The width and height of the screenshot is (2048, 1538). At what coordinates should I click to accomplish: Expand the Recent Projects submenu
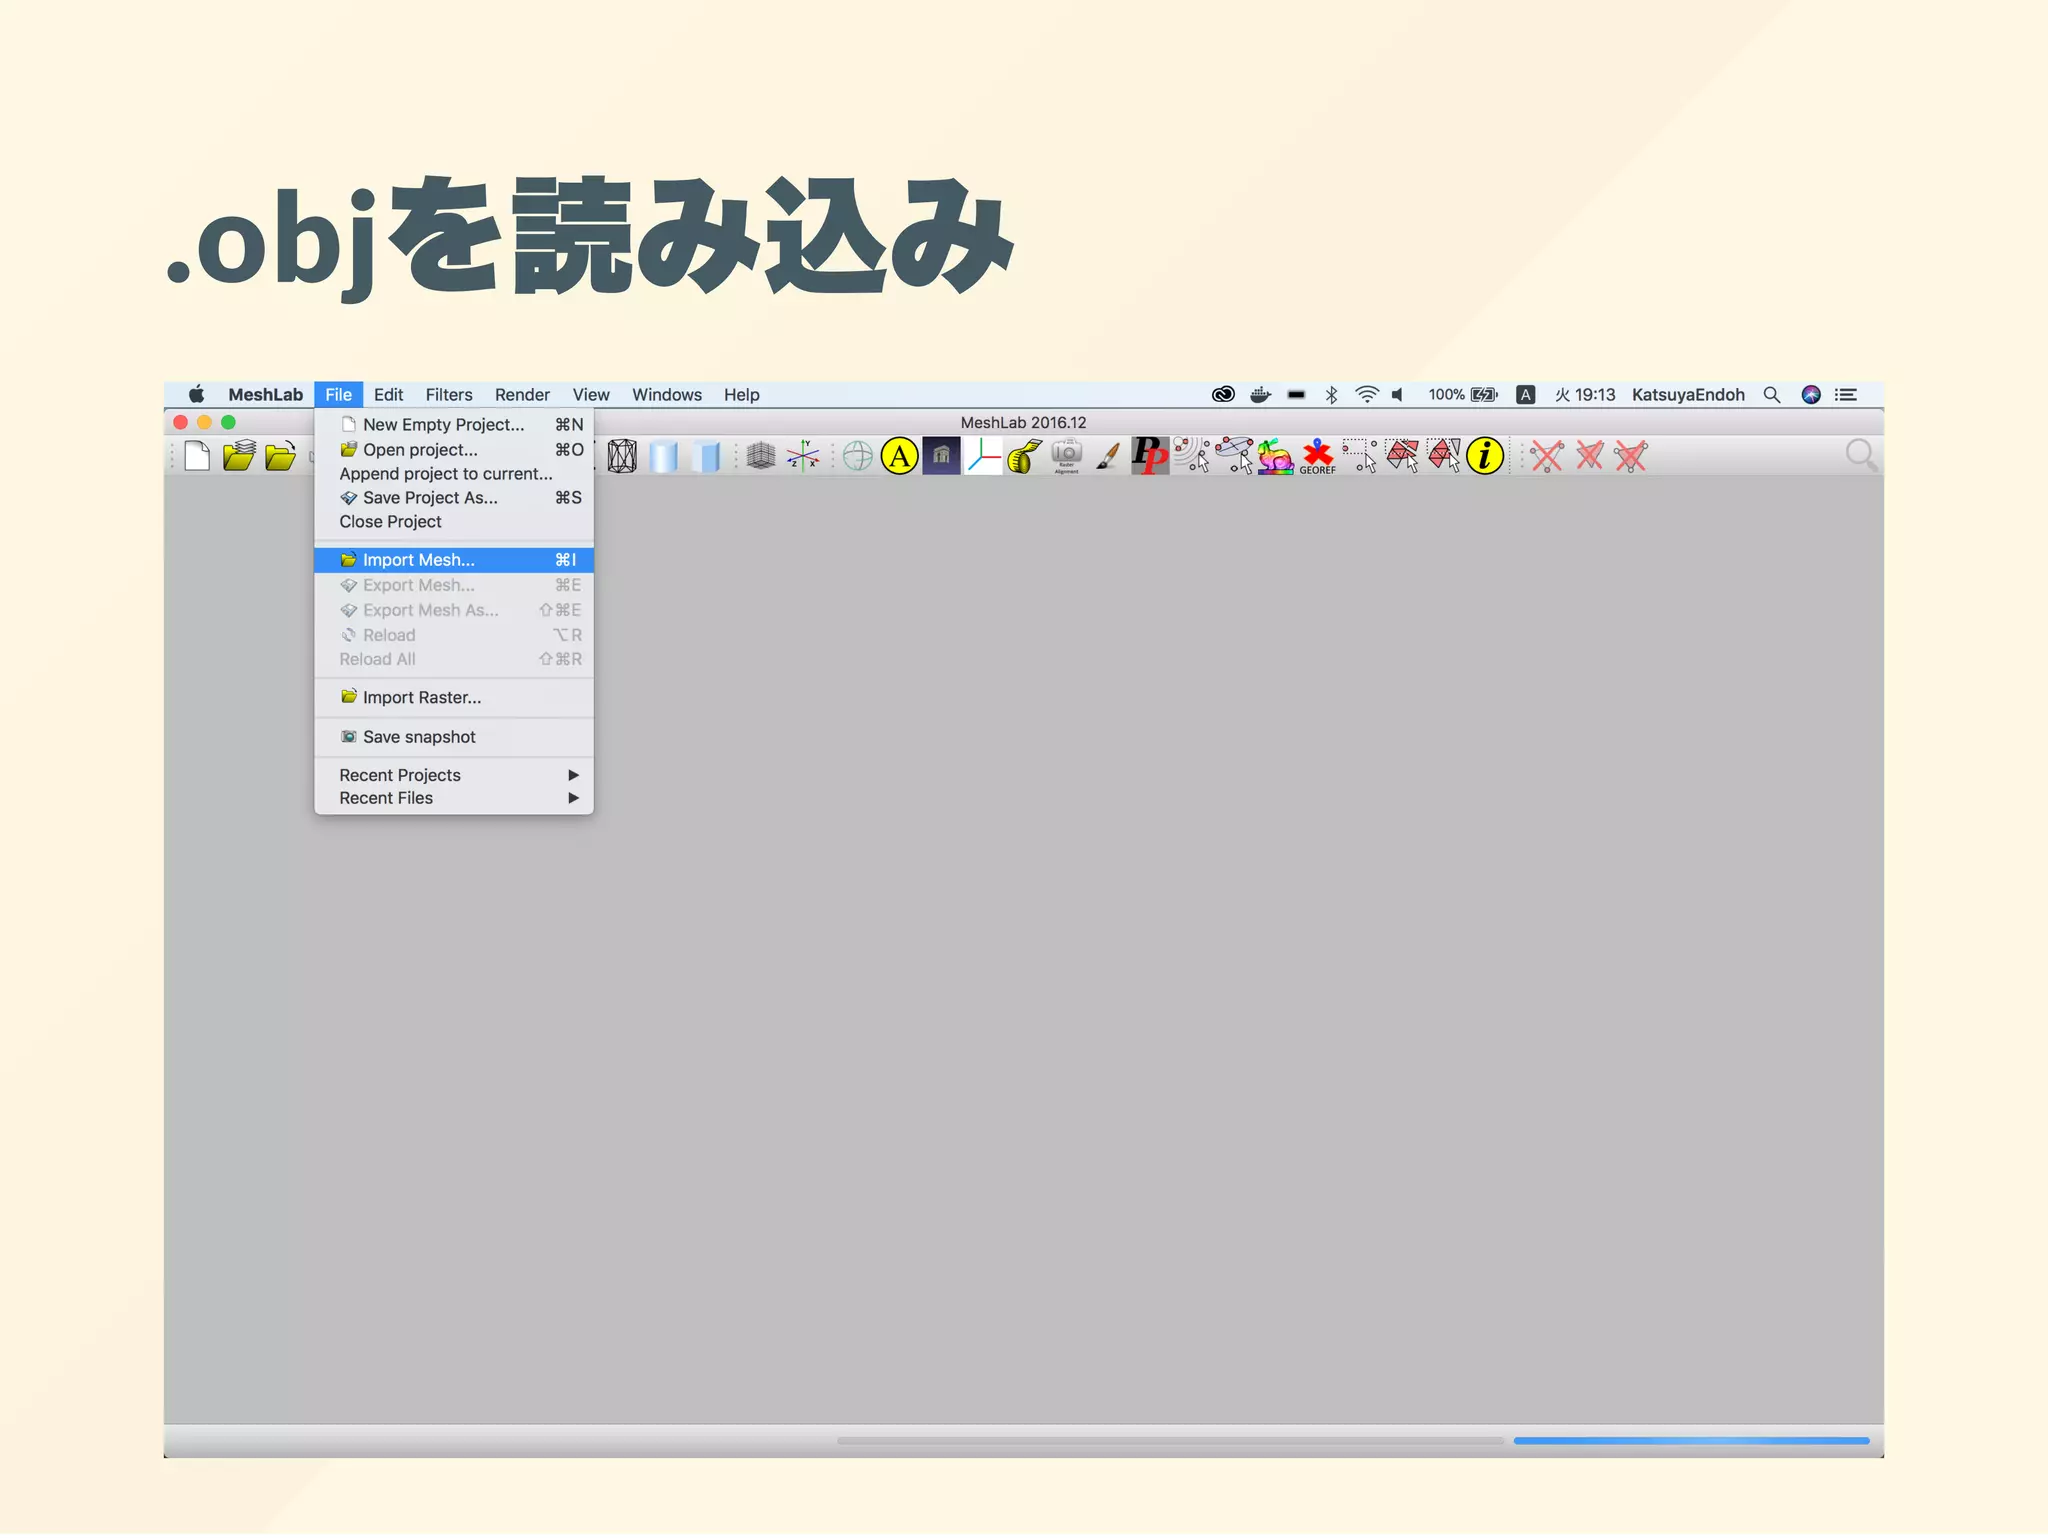[454, 775]
